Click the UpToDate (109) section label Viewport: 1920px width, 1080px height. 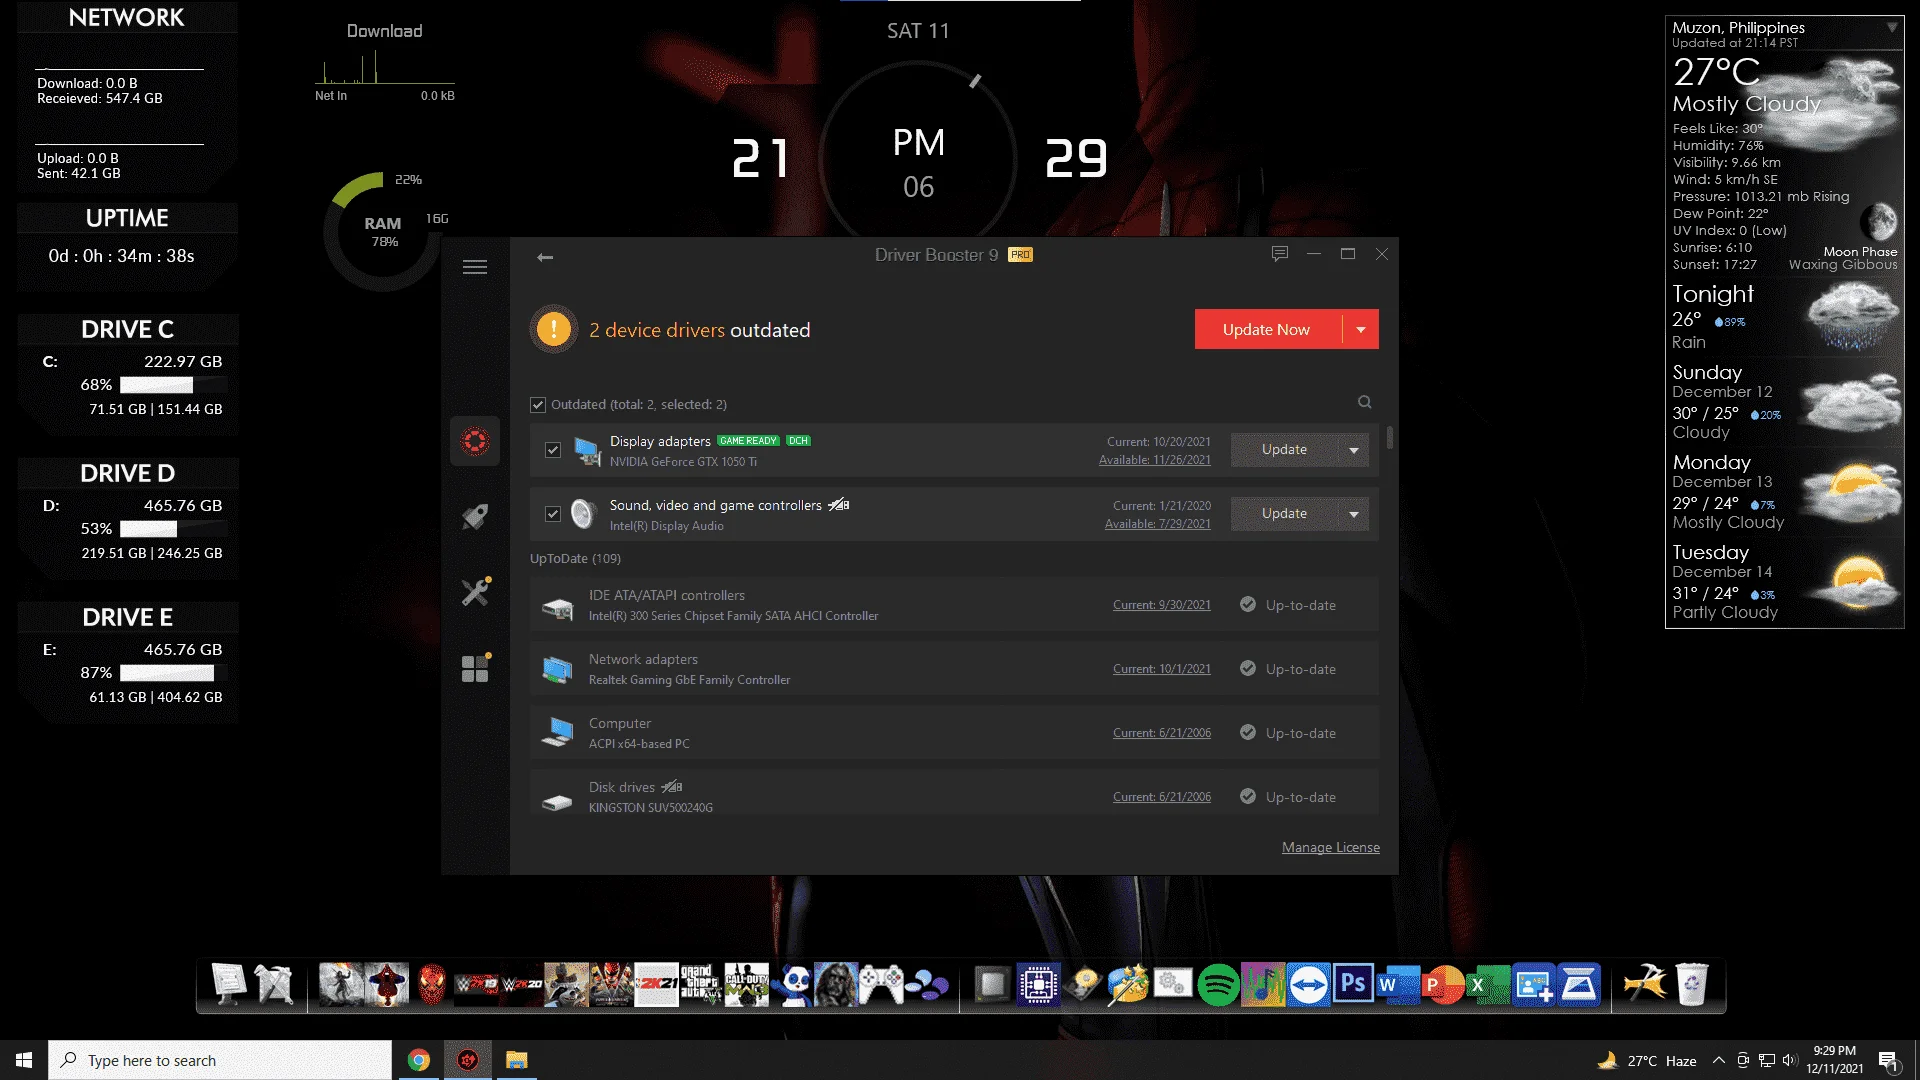tap(575, 558)
